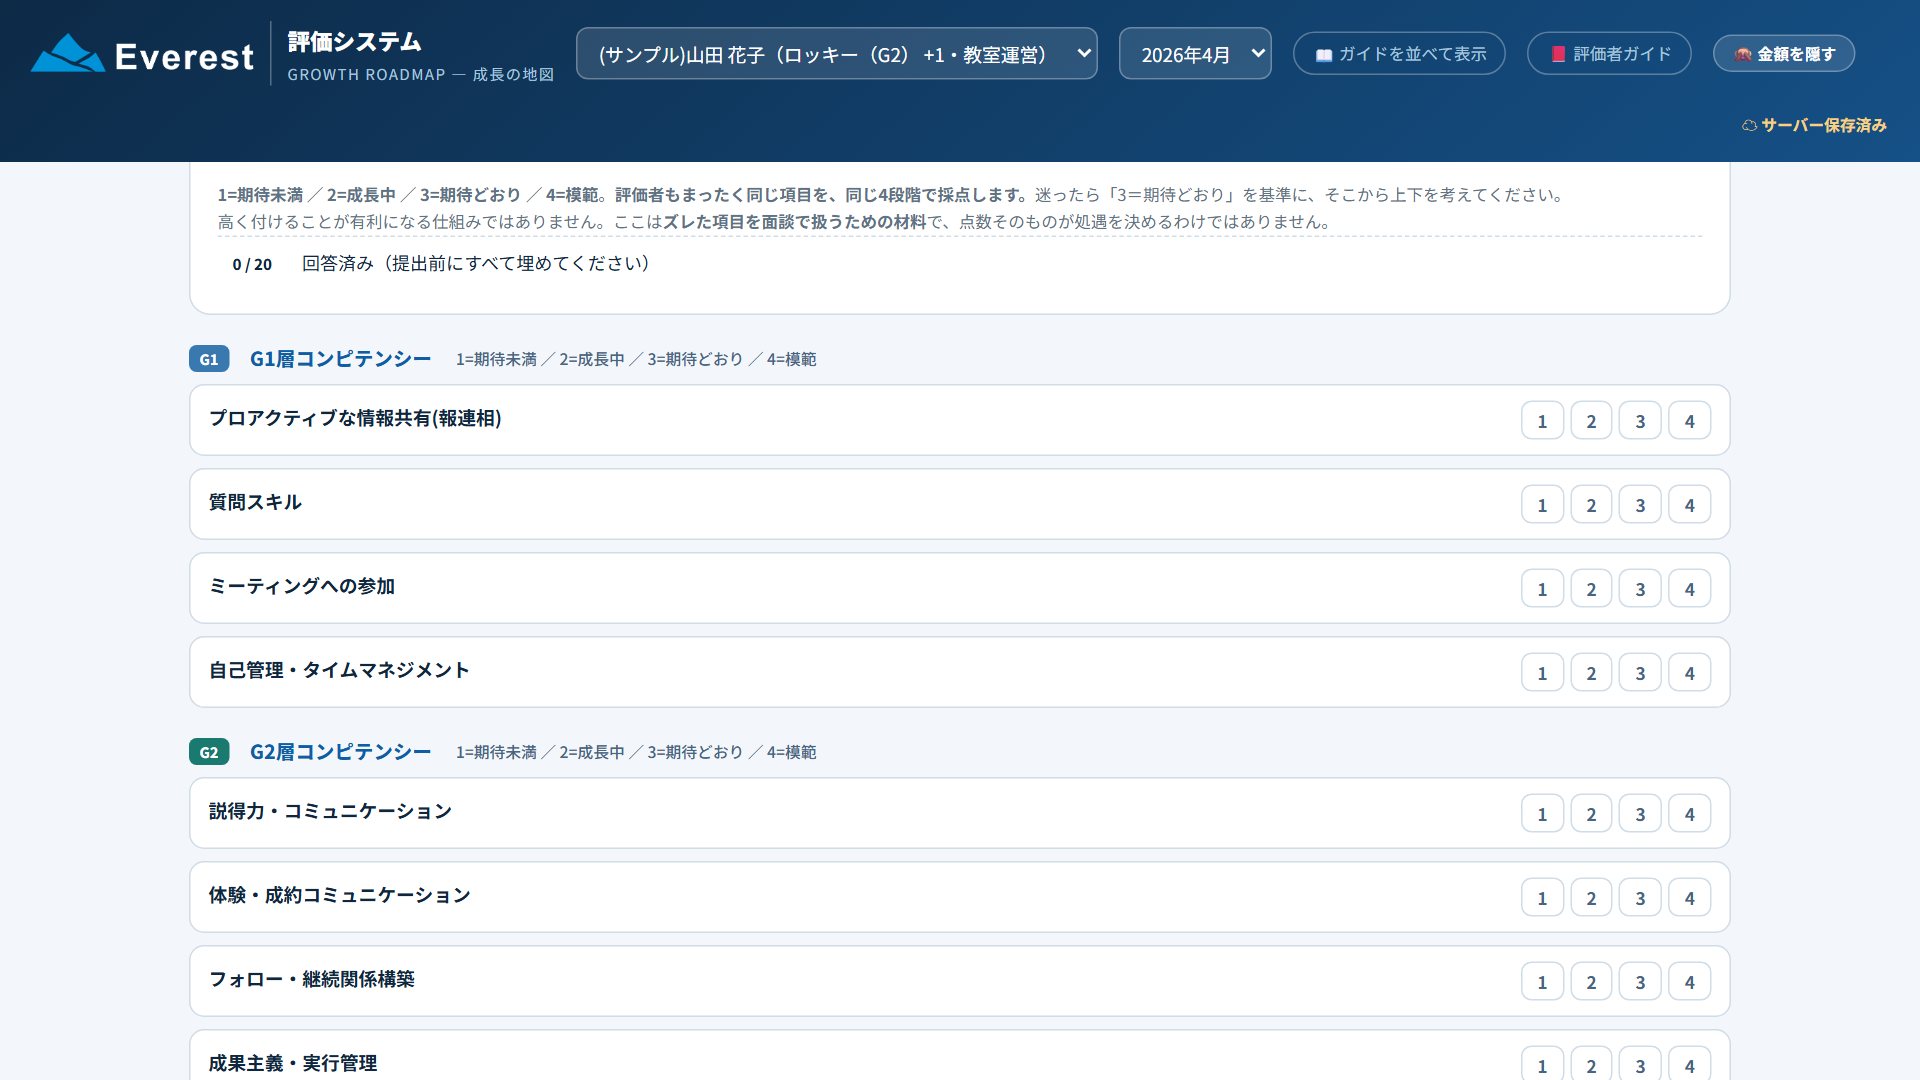Click the フォロー・継続関係構築 item label

pos(311,979)
